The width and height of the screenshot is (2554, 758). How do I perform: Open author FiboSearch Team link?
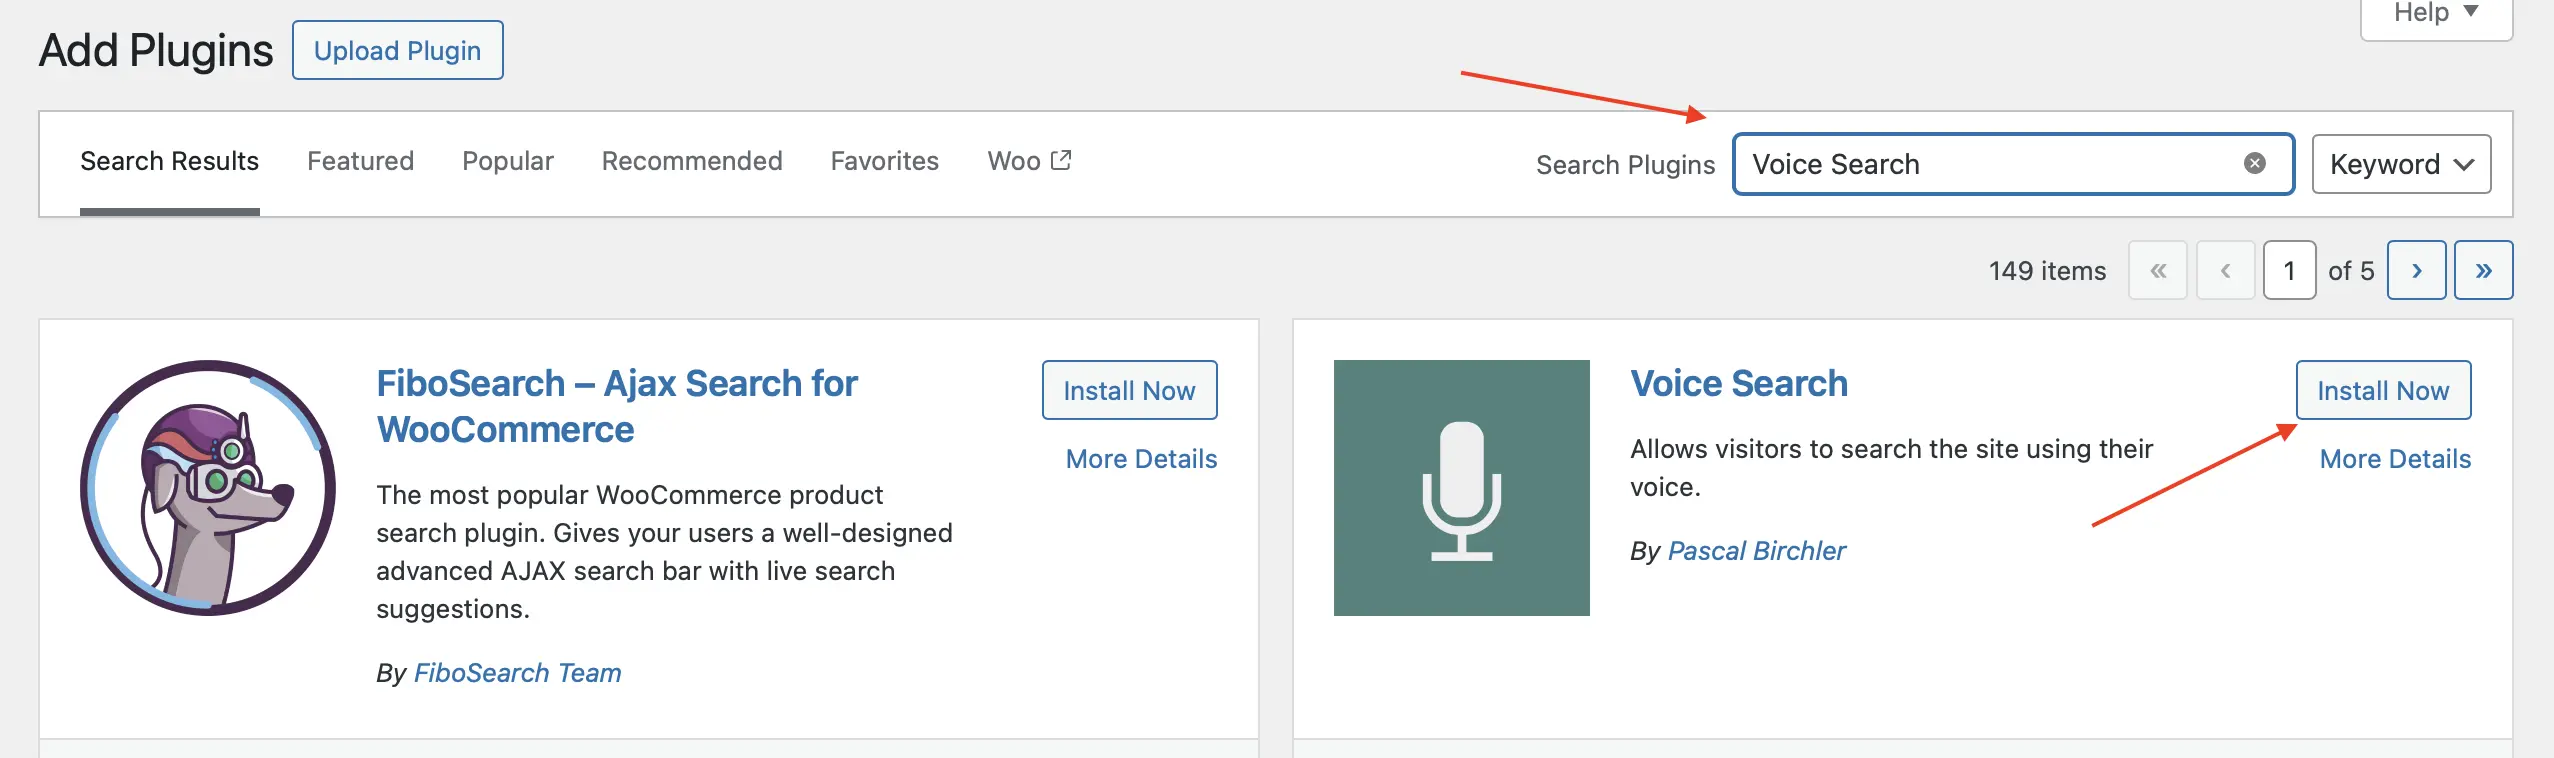tap(517, 673)
